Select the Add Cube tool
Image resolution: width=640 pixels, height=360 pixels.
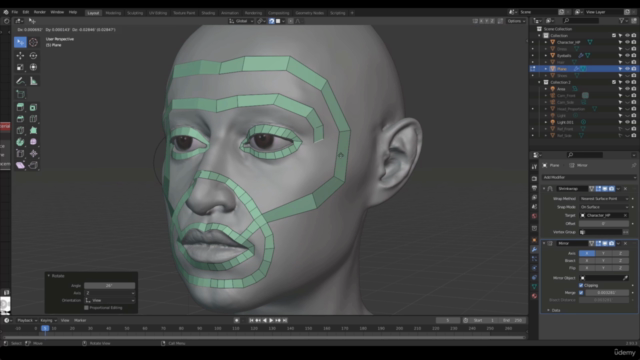tap(20, 94)
